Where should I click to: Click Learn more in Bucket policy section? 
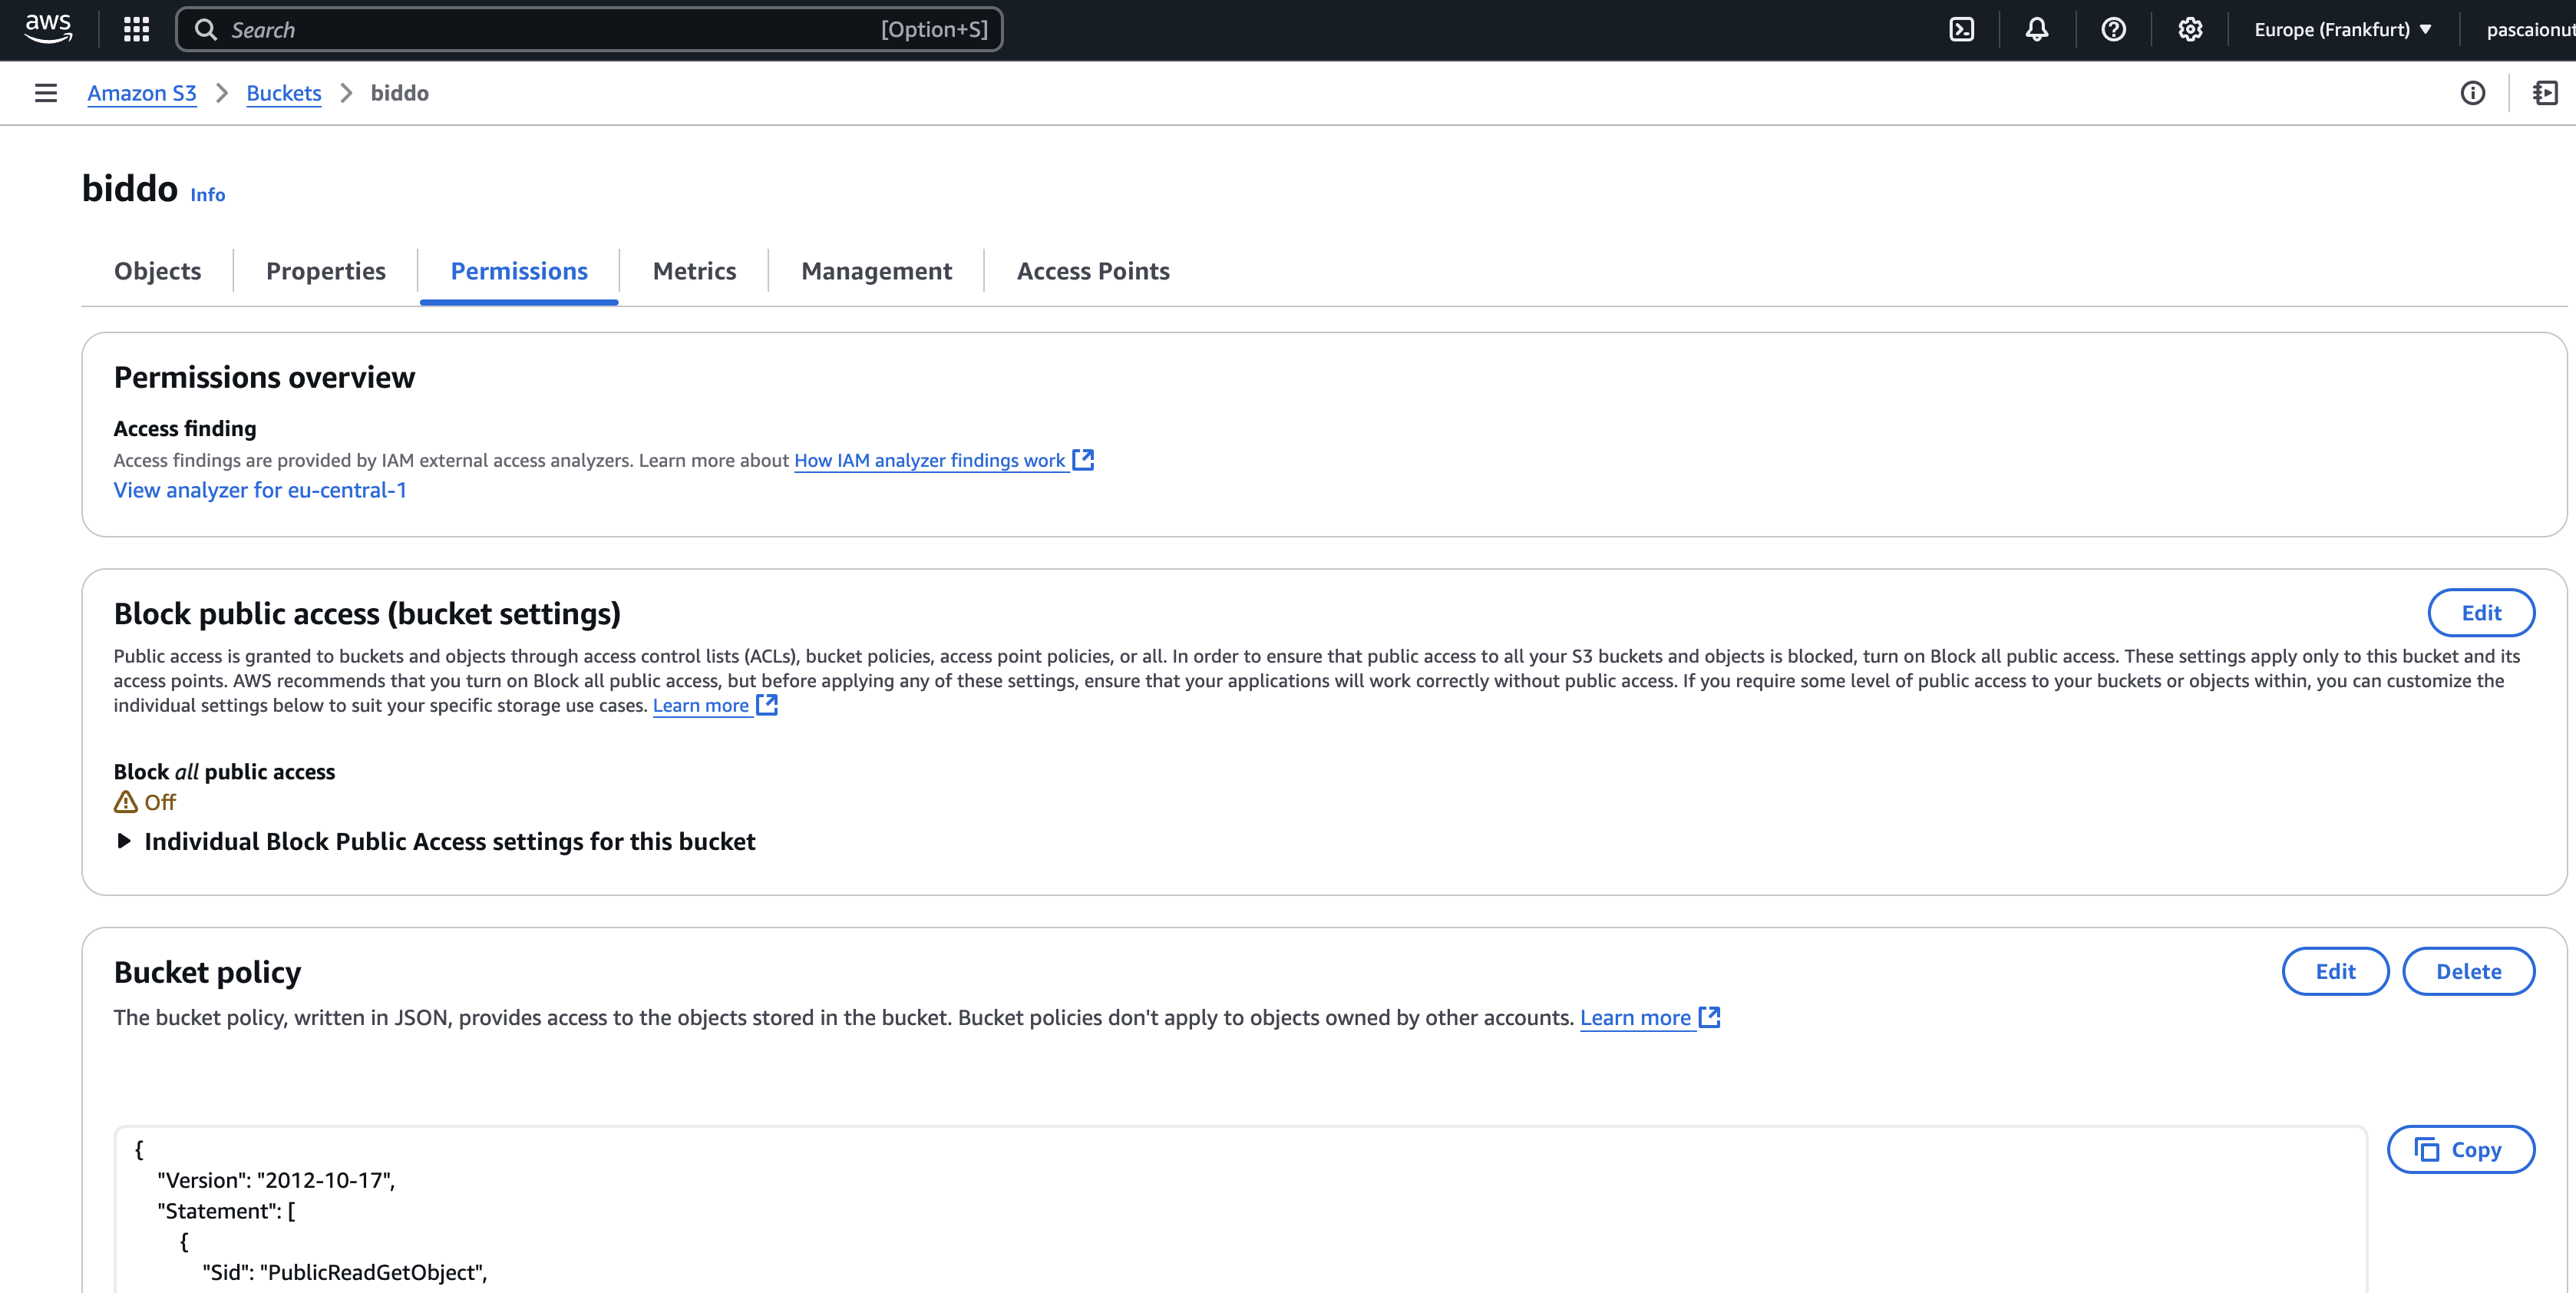(1636, 1017)
